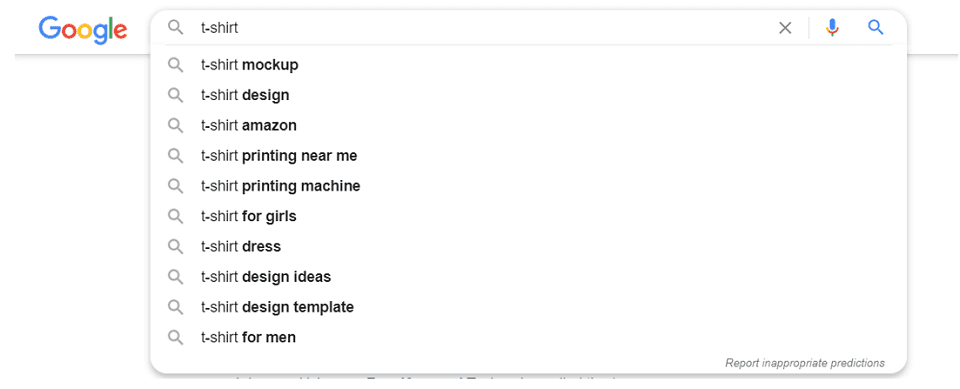Click the Google logo

coord(83,29)
